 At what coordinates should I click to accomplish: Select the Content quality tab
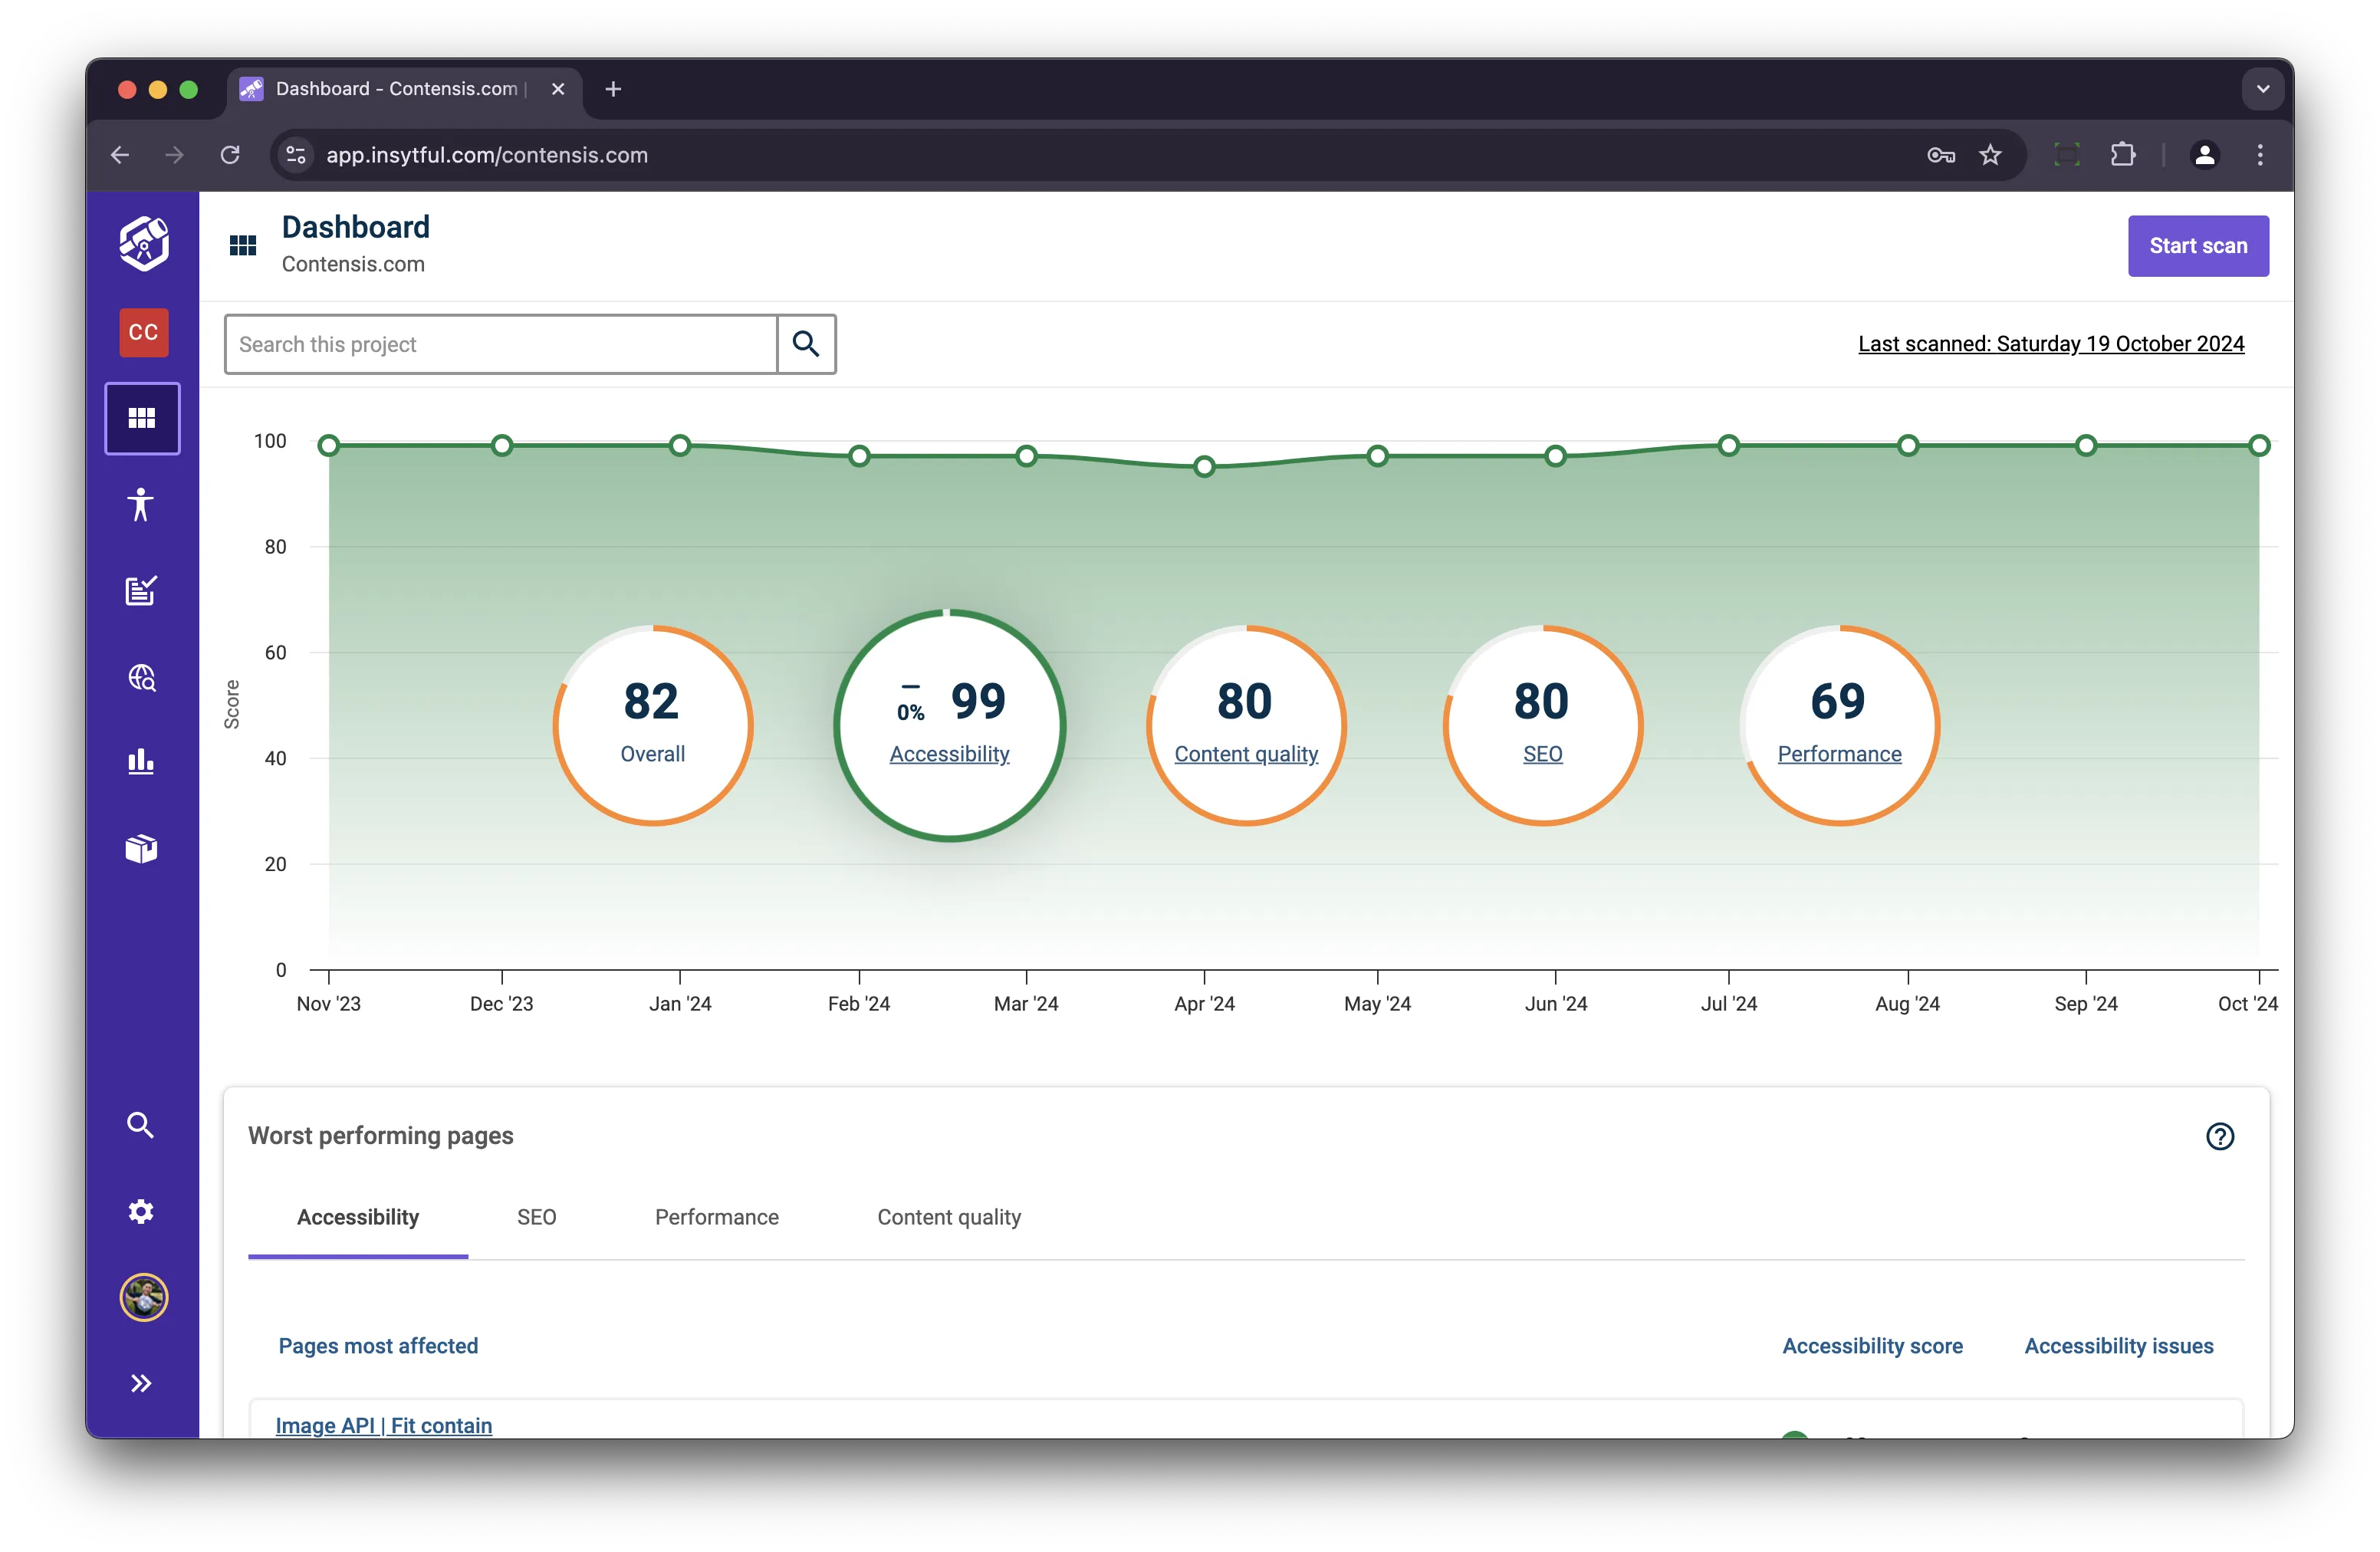tap(948, 1217)
